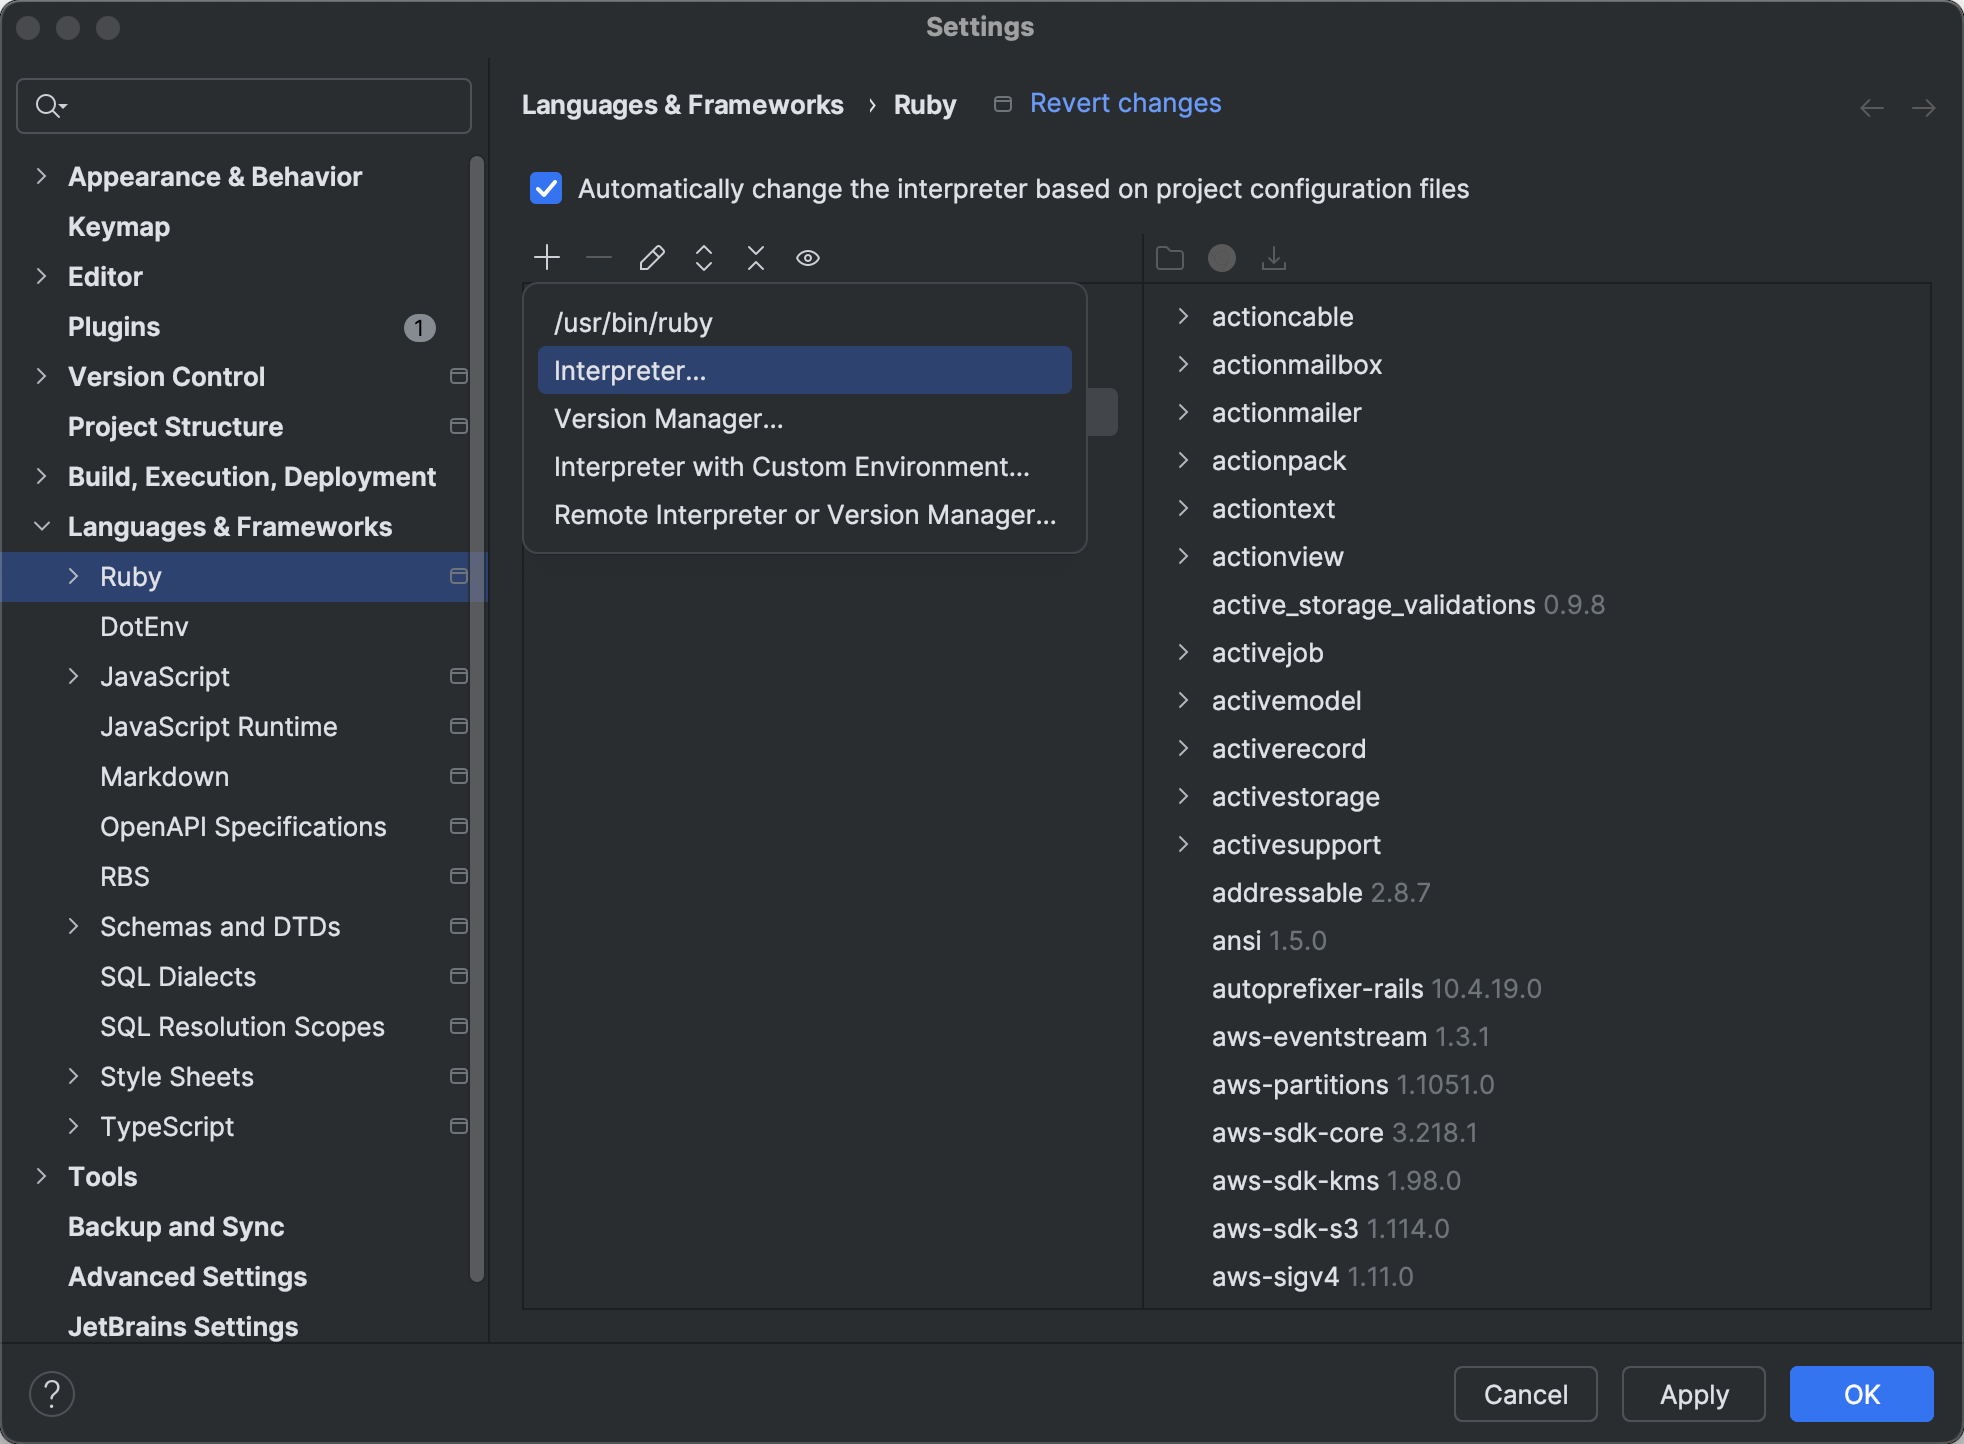1964x1444 pixels.
Task: Click the settings search input field
Action: (x=244, y=106)
